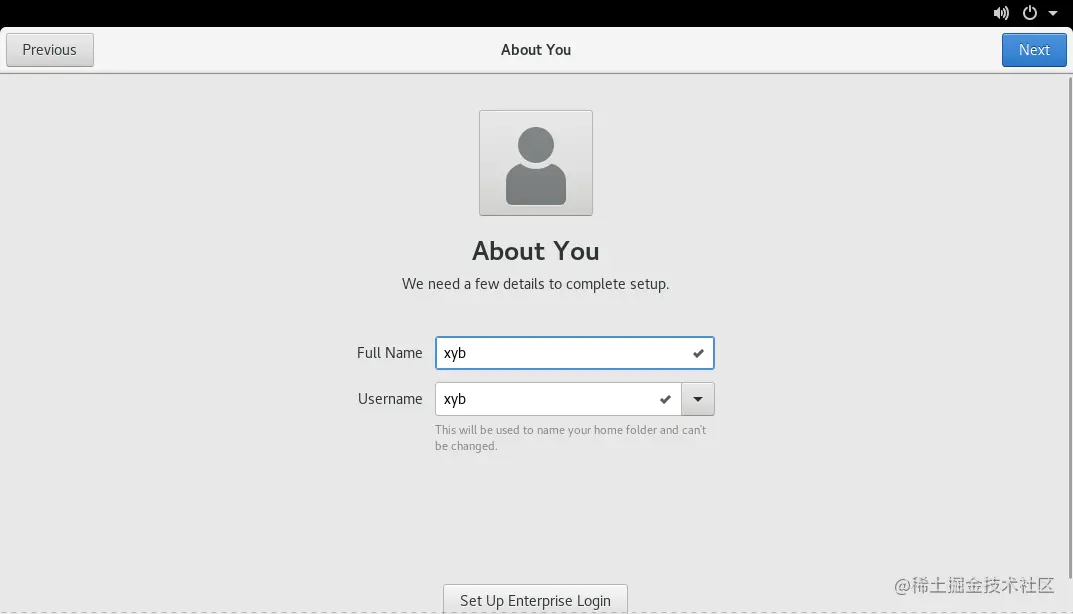The height and width of the screenshot is (614, 1073).
Task: Click the user avatar picture placeholder
Action: (536, 163)
